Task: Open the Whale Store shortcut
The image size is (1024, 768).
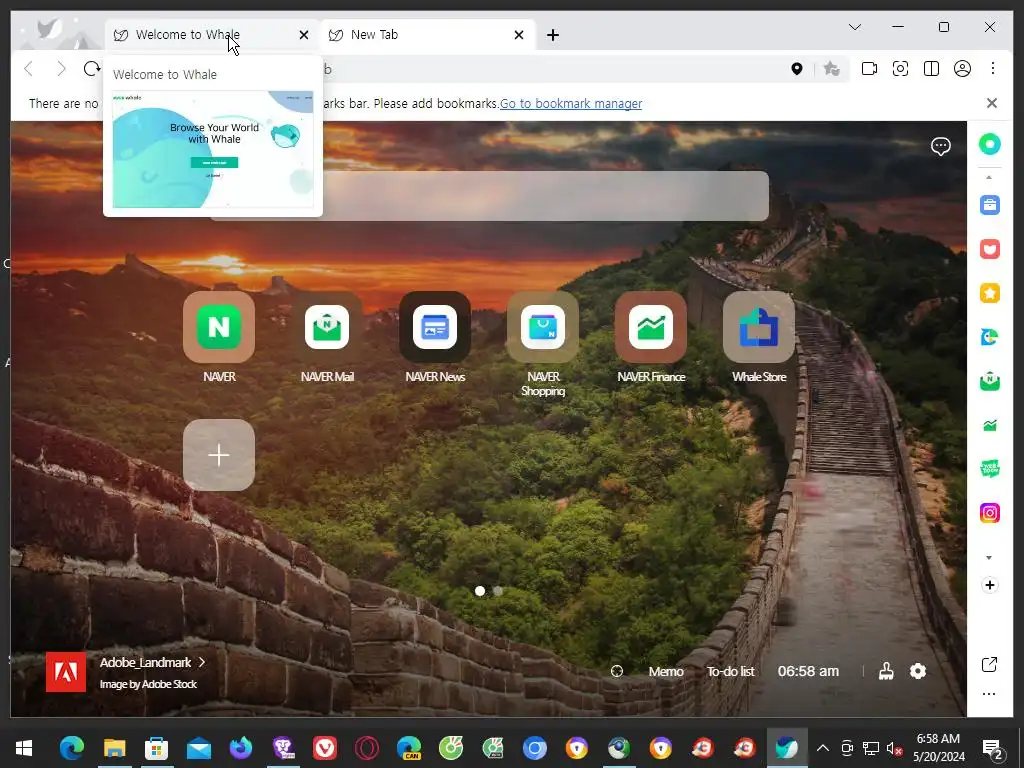Action: pyautogui.click(x=759, y=327)
